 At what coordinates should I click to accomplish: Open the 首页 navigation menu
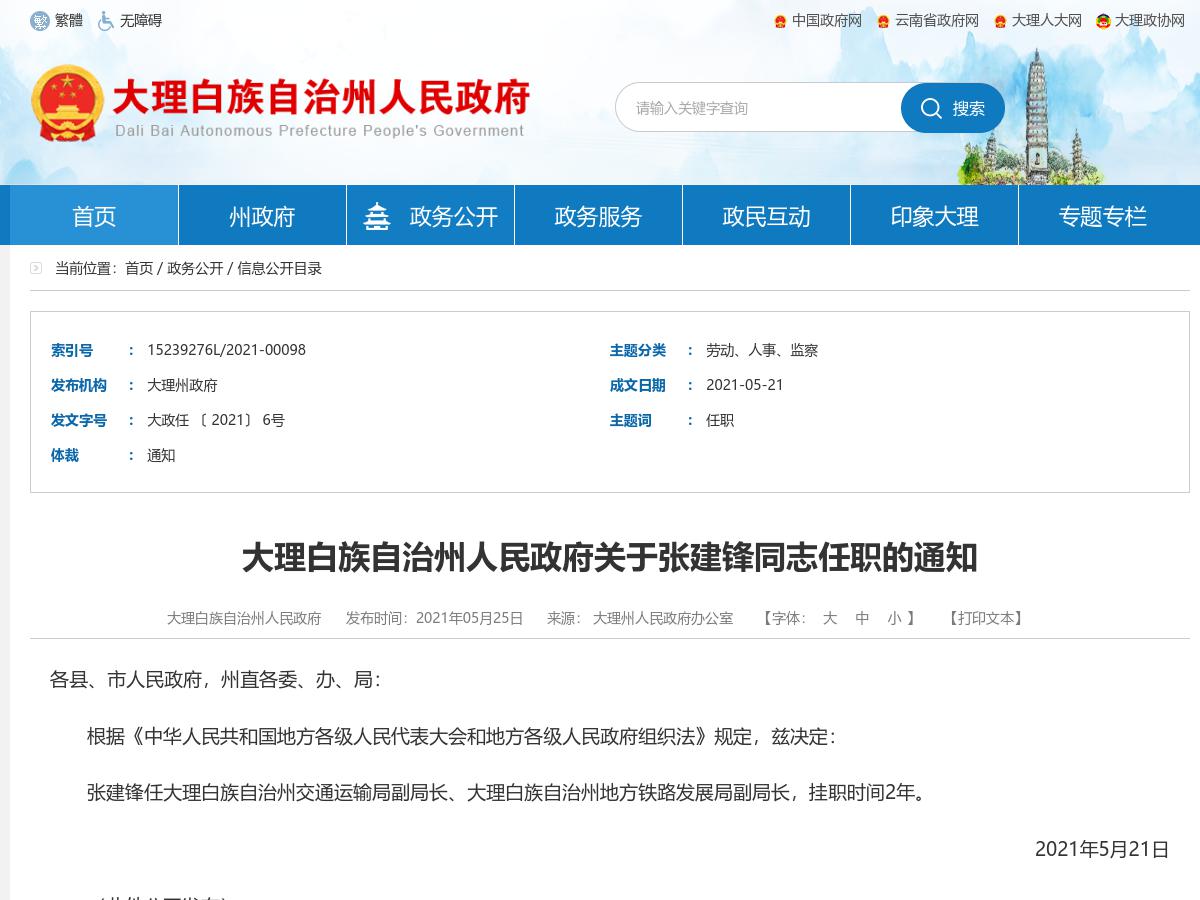point(93,214)
